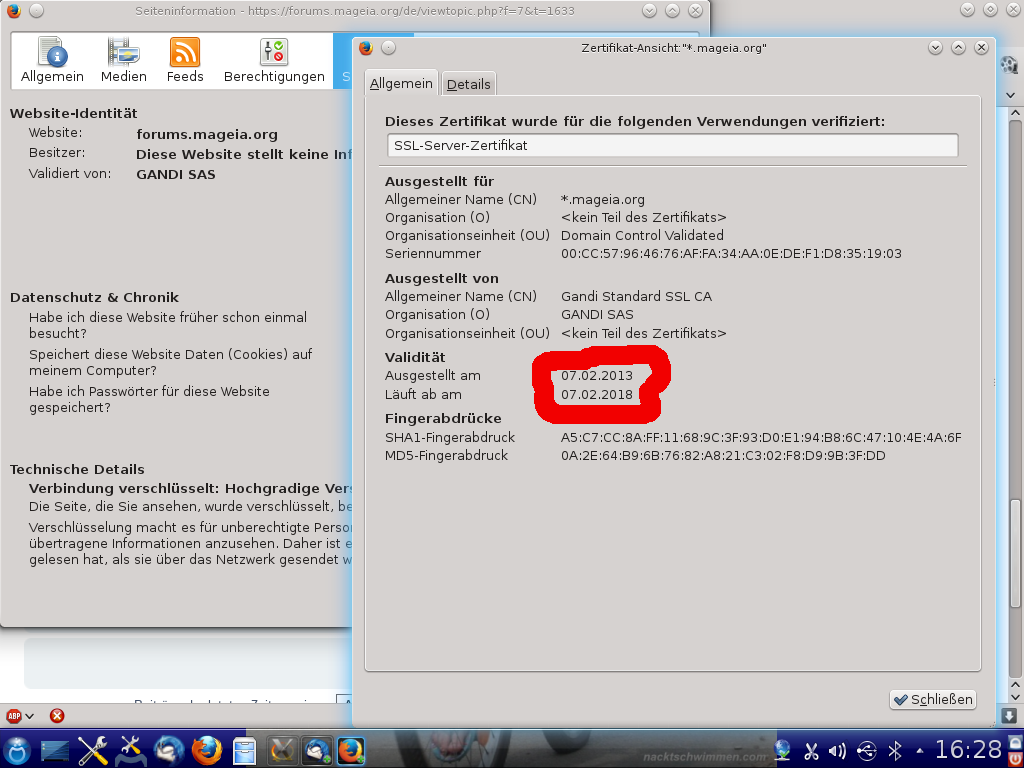
Task: Launch Firefox from the taskbar launcher
Action: tap(206, 751)
